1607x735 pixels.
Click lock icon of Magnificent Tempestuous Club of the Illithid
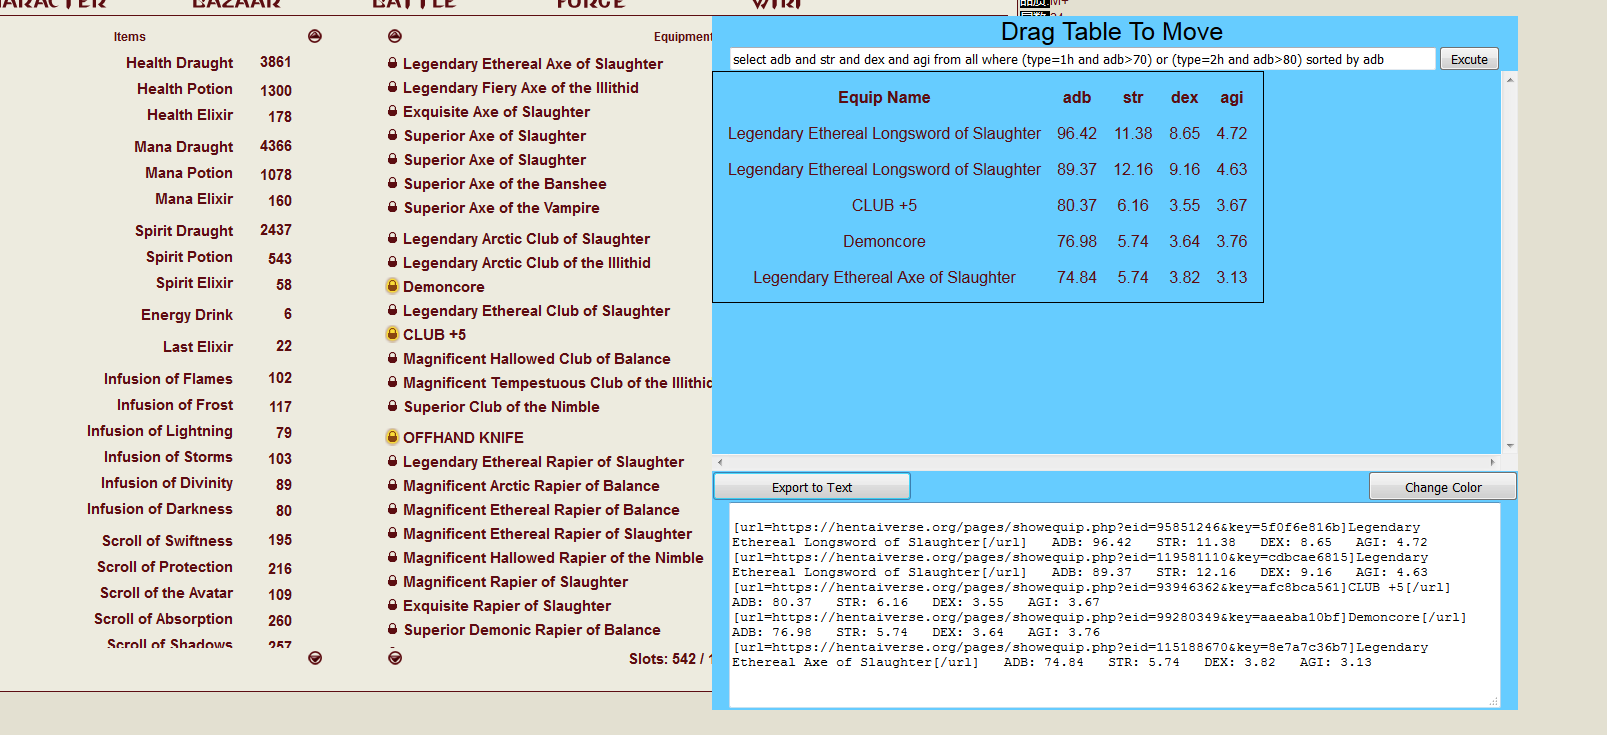tap(393, 382)
